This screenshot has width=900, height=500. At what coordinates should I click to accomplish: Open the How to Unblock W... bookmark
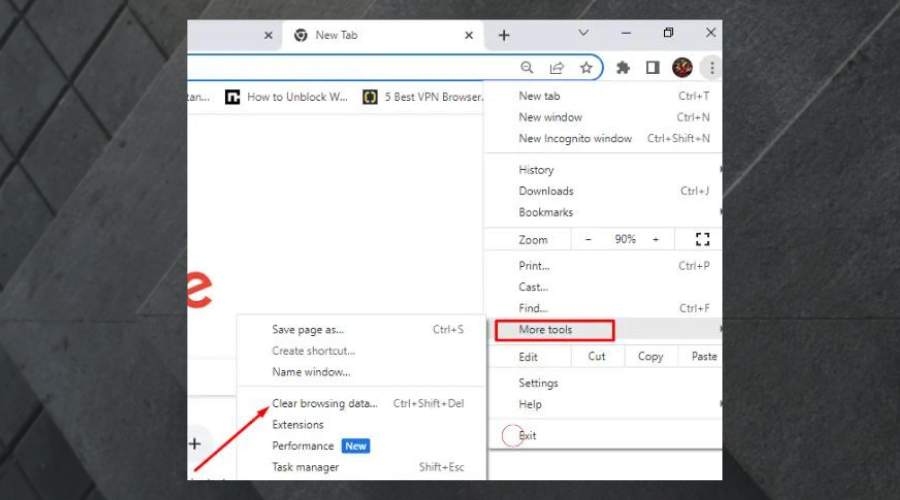coord(286,97)
